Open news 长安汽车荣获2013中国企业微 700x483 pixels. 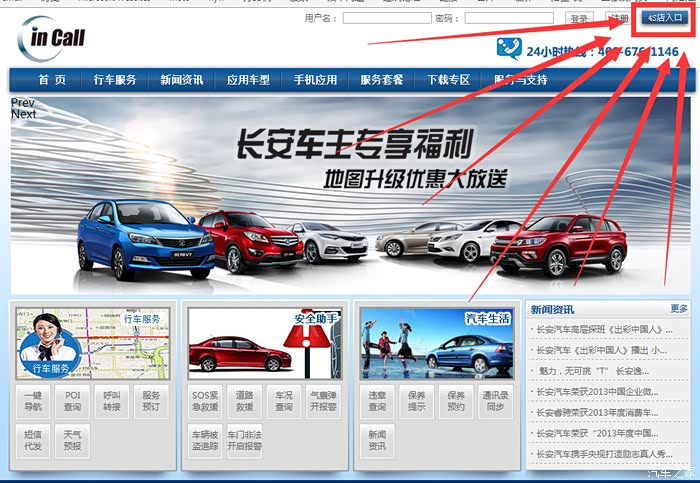point(597,392)
